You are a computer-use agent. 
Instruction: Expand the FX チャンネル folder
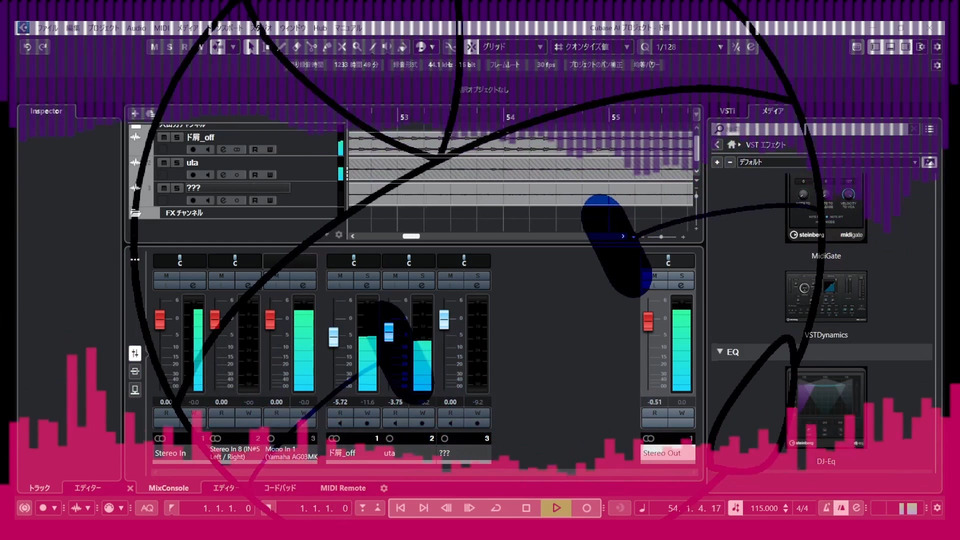135,213
